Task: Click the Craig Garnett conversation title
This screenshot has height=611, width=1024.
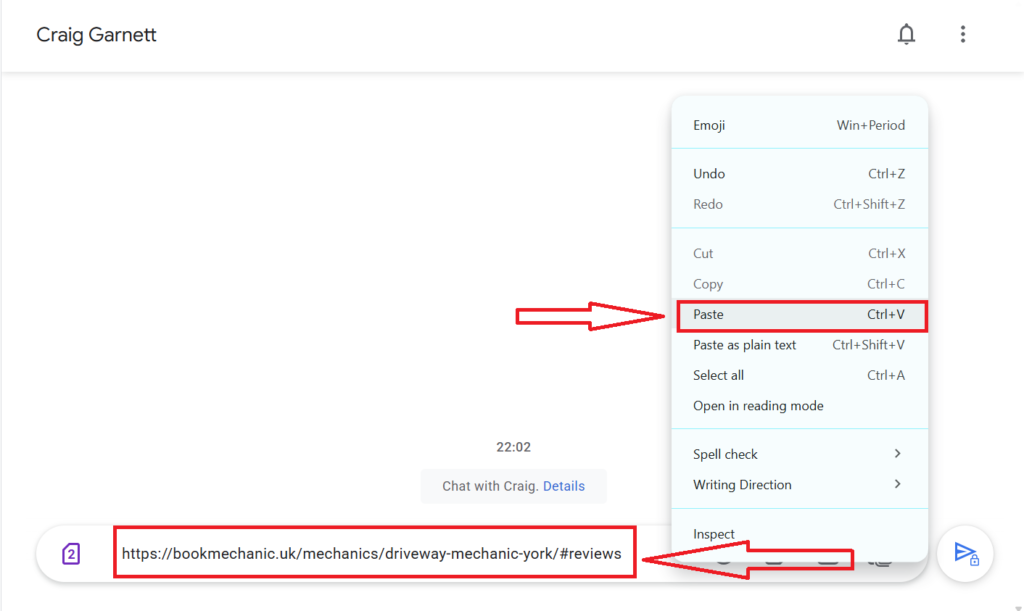Action: click(x=97, y=35)
